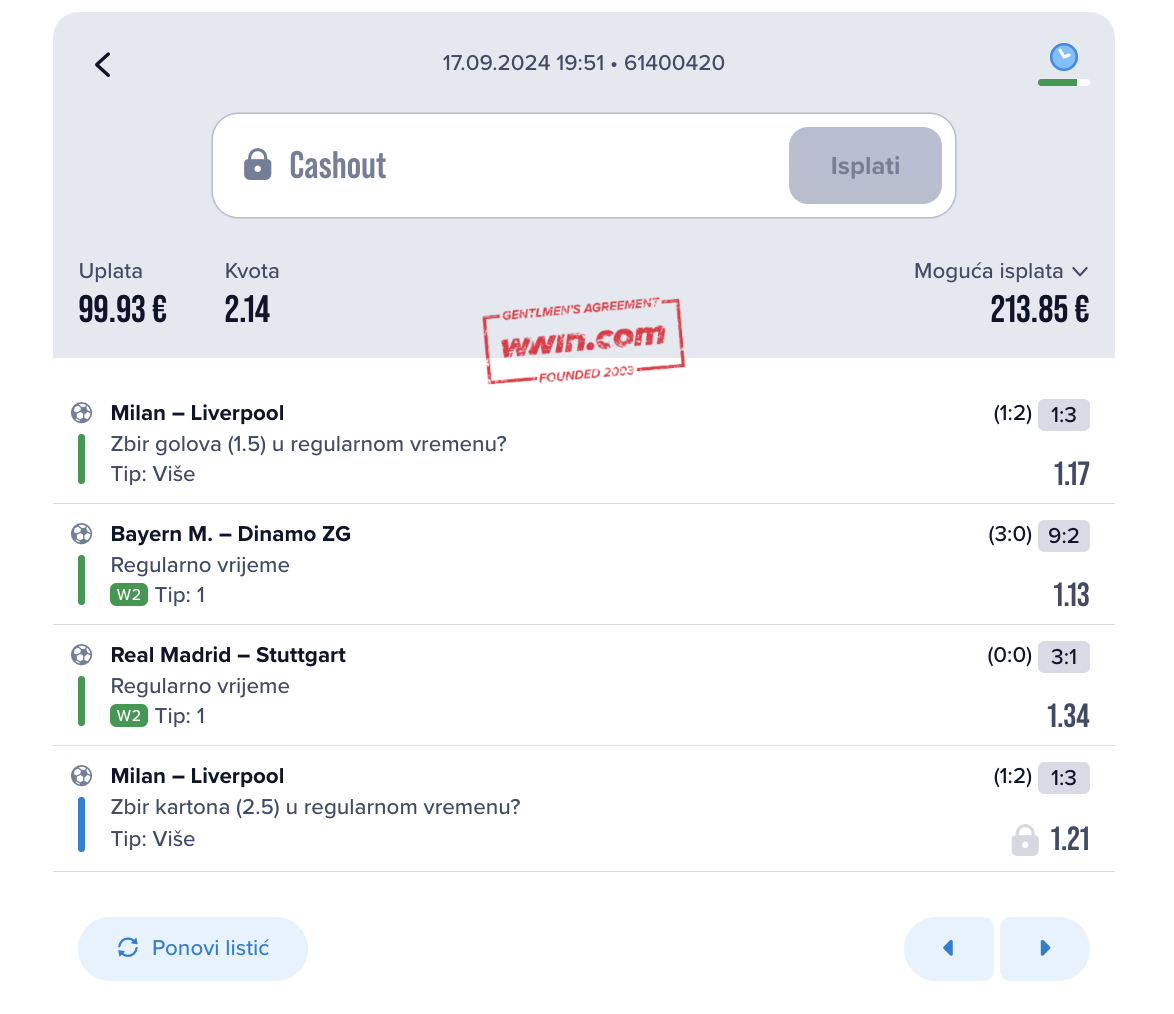Click the football icon beside Bayern M. – Dinamo ZG
The height and width of the screenshot is (1014, 1174).
point(82,534)
